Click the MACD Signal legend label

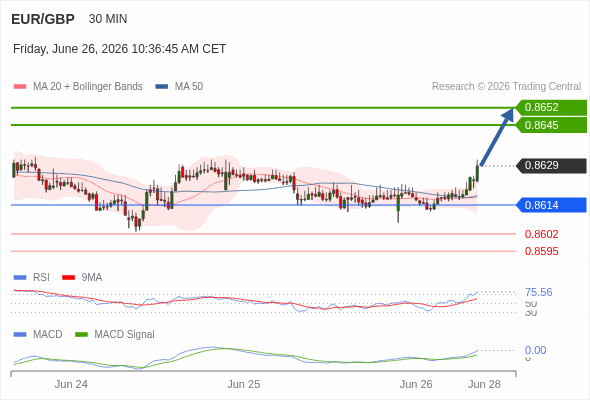[125, 334]
